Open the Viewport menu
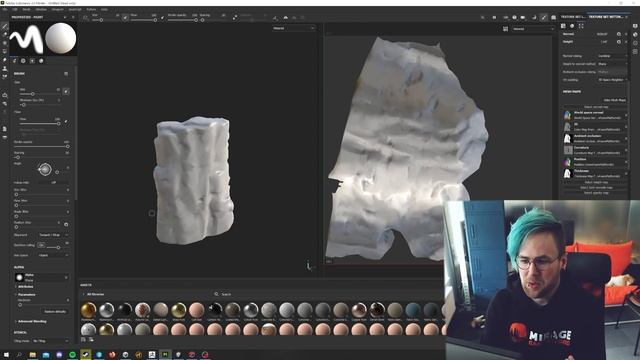Screen dimensions: 640x360 point(57,9)
